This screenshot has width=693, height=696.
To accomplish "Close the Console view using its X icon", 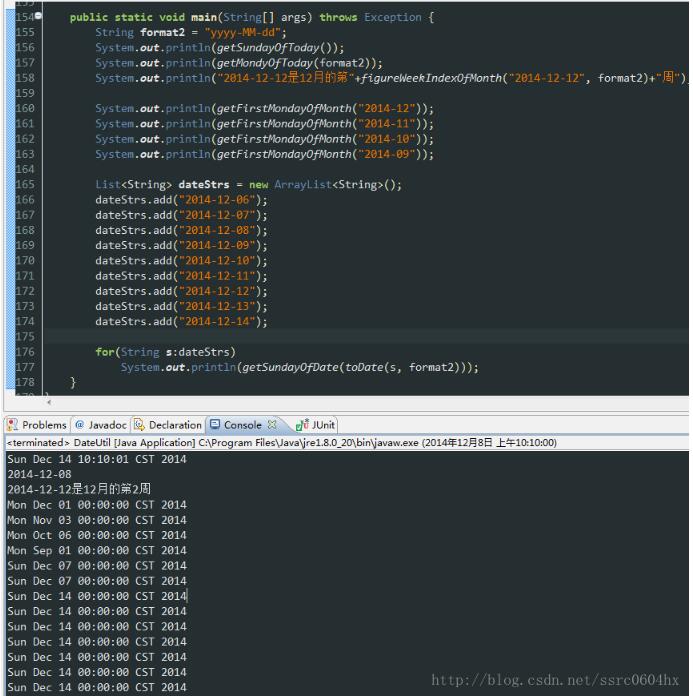I will [272, 424].
